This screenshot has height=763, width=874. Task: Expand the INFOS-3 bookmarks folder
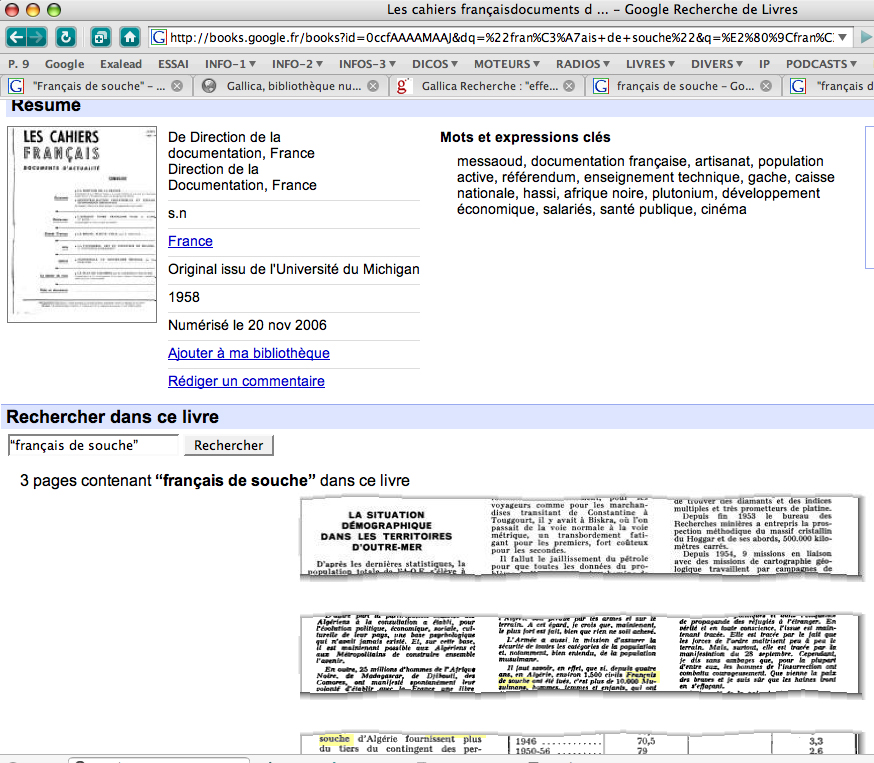(x=367, y=64)
